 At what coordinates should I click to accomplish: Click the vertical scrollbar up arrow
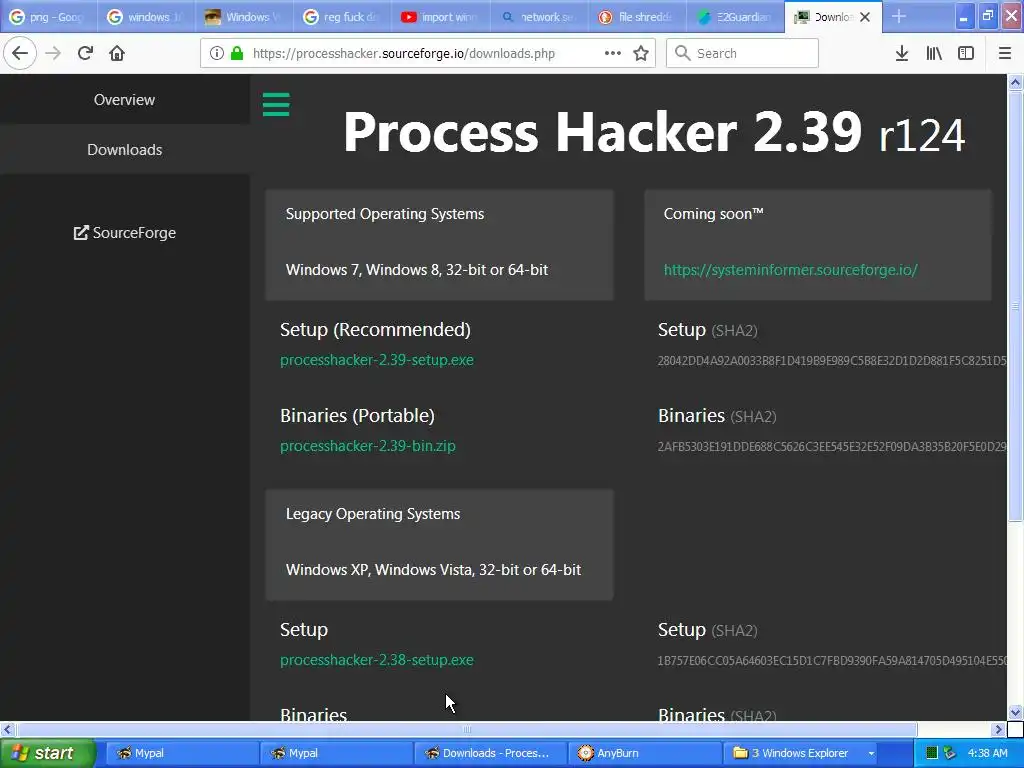pos(1016,82)
